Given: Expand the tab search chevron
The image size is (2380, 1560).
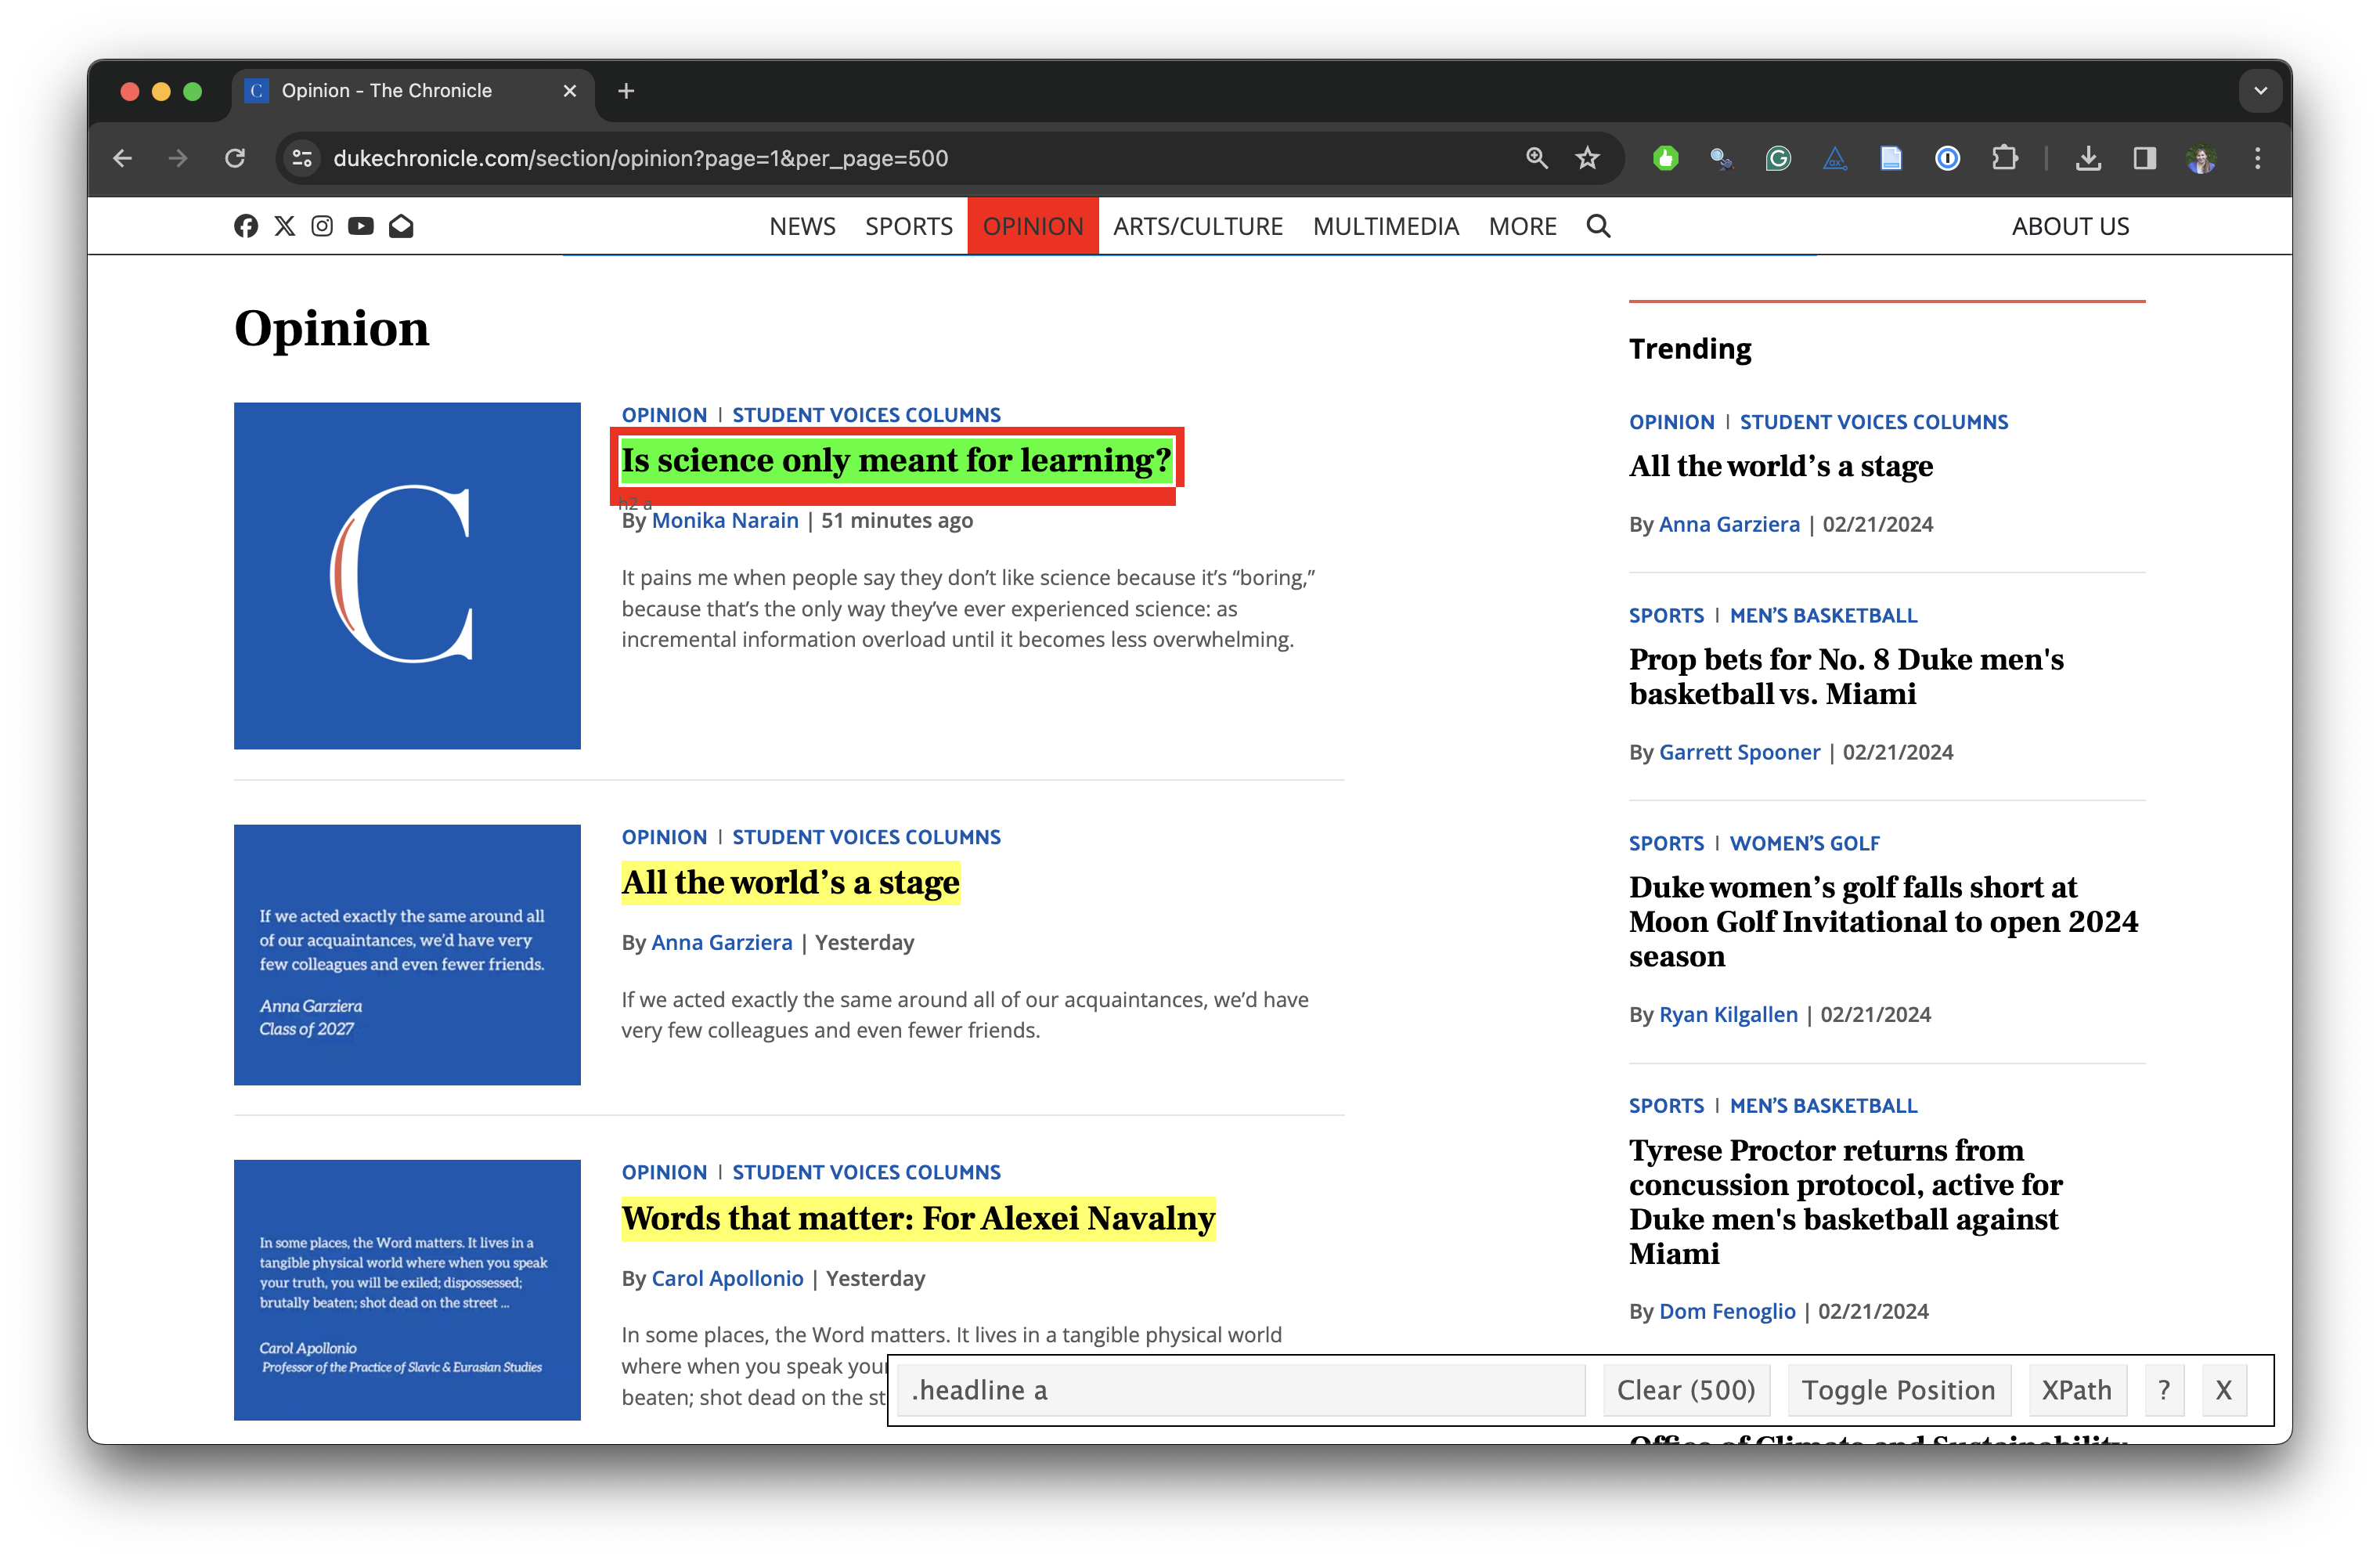Looking at the screenshot, I should click(x=2260, y=91).
